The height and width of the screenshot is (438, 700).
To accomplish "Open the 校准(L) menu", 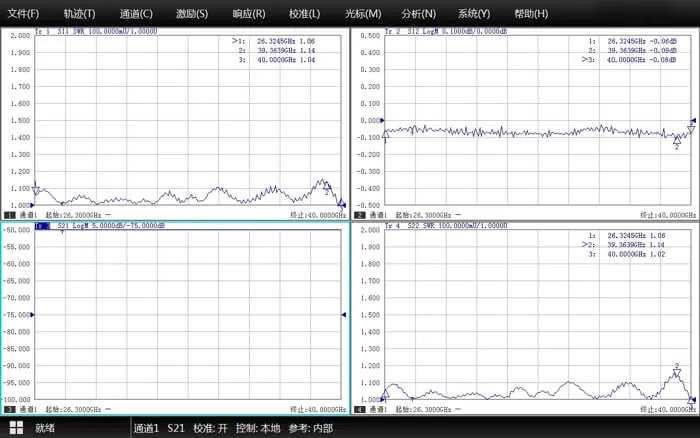I will (304, 14).
